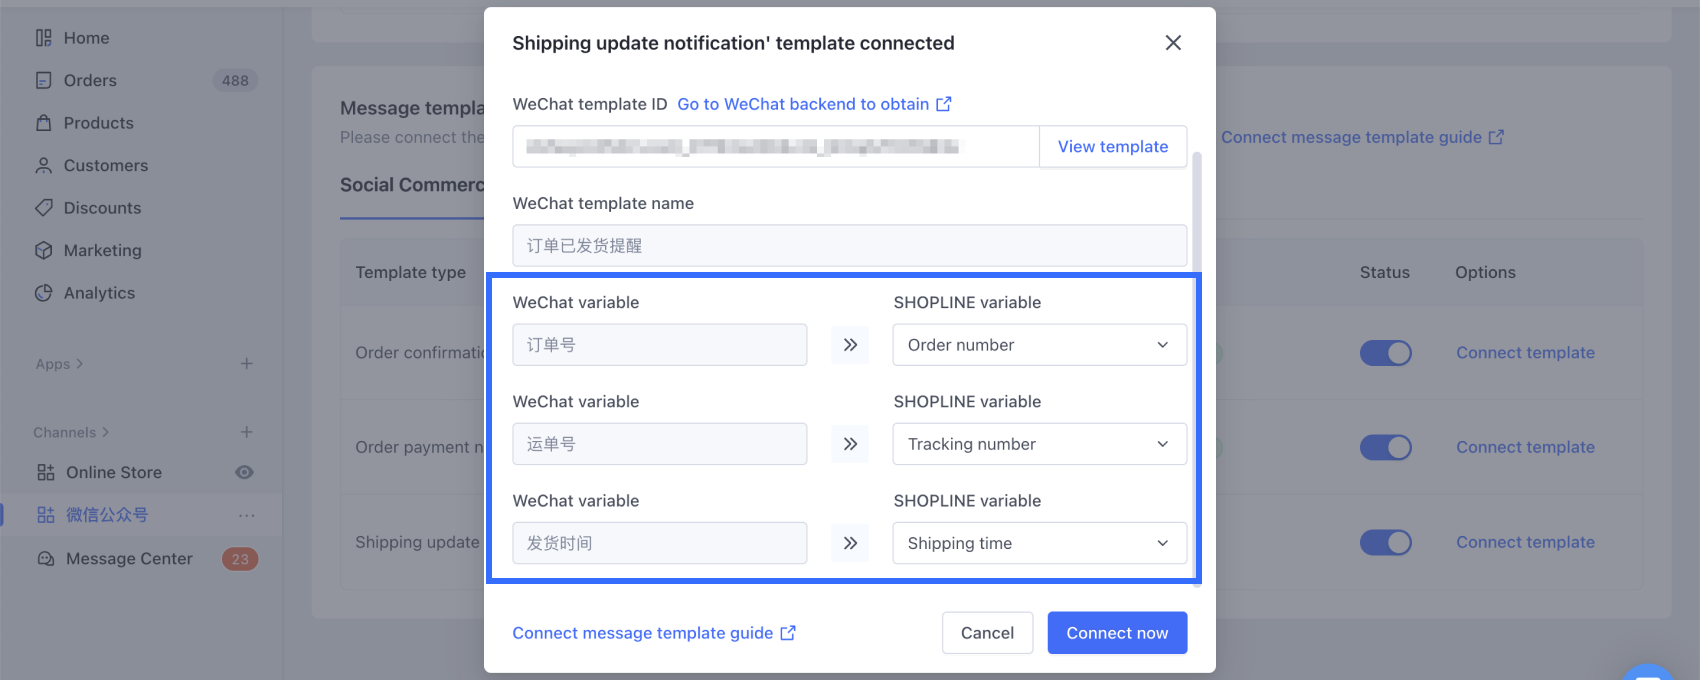Close the template dialog with X
Screen dimensions: 1700x680
pyautogui.click(x=1173, y=43)
